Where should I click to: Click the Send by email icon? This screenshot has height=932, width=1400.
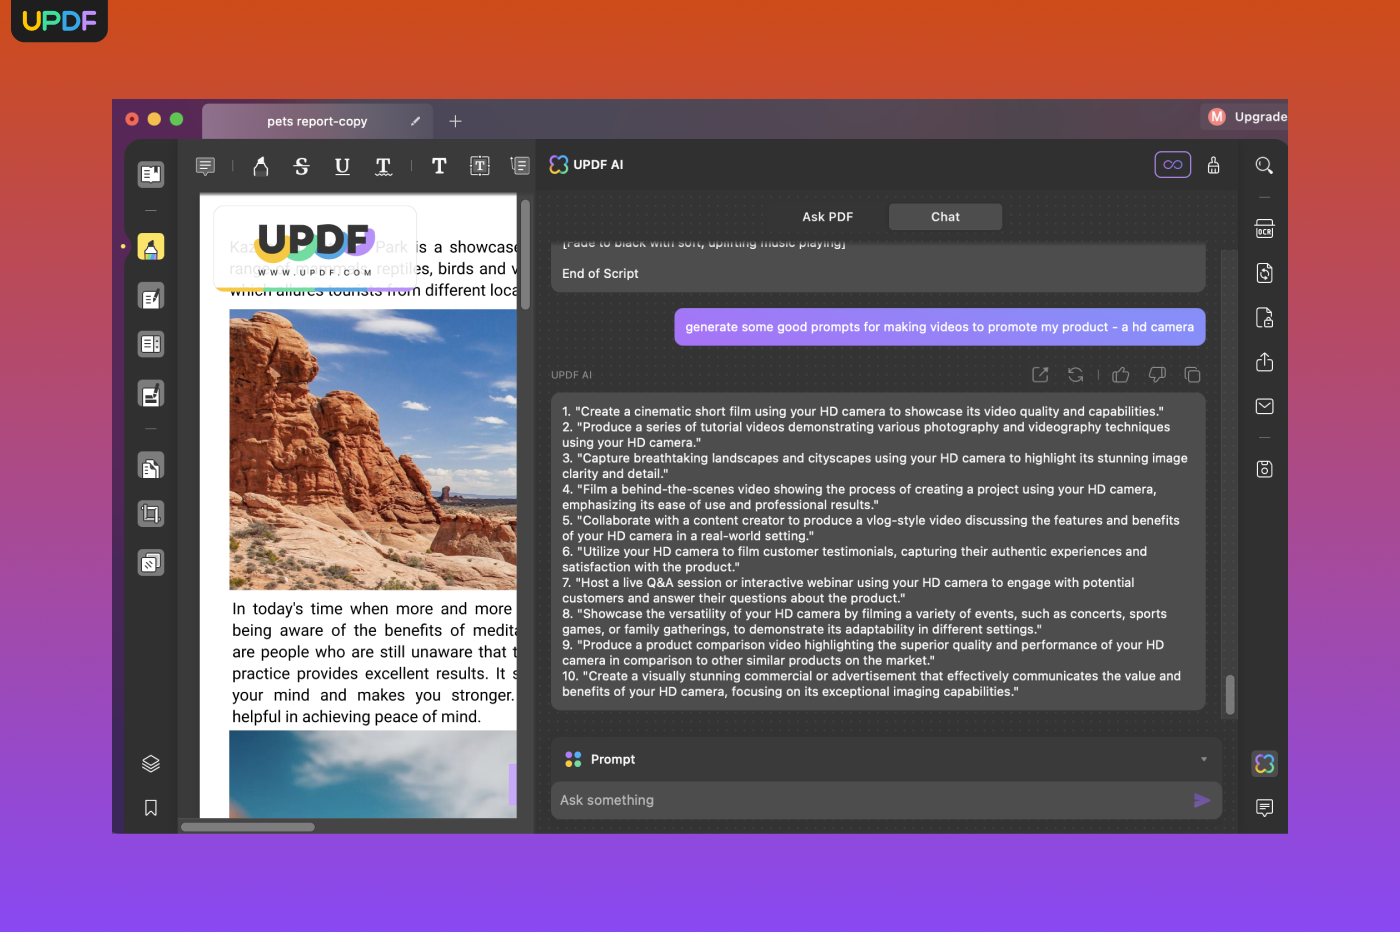(x=1264, y=406)
